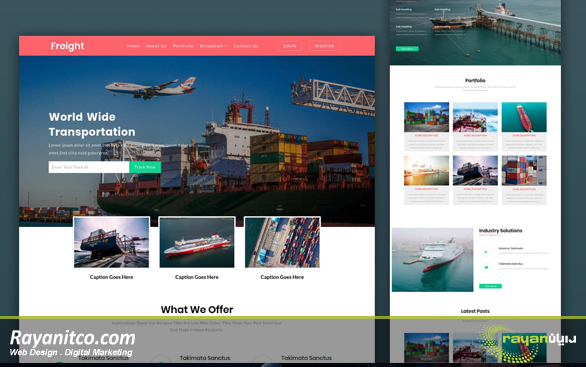
Task: Click the Portfolio section heading on right page
Action: pyautogui.click(x=475, y=80)
